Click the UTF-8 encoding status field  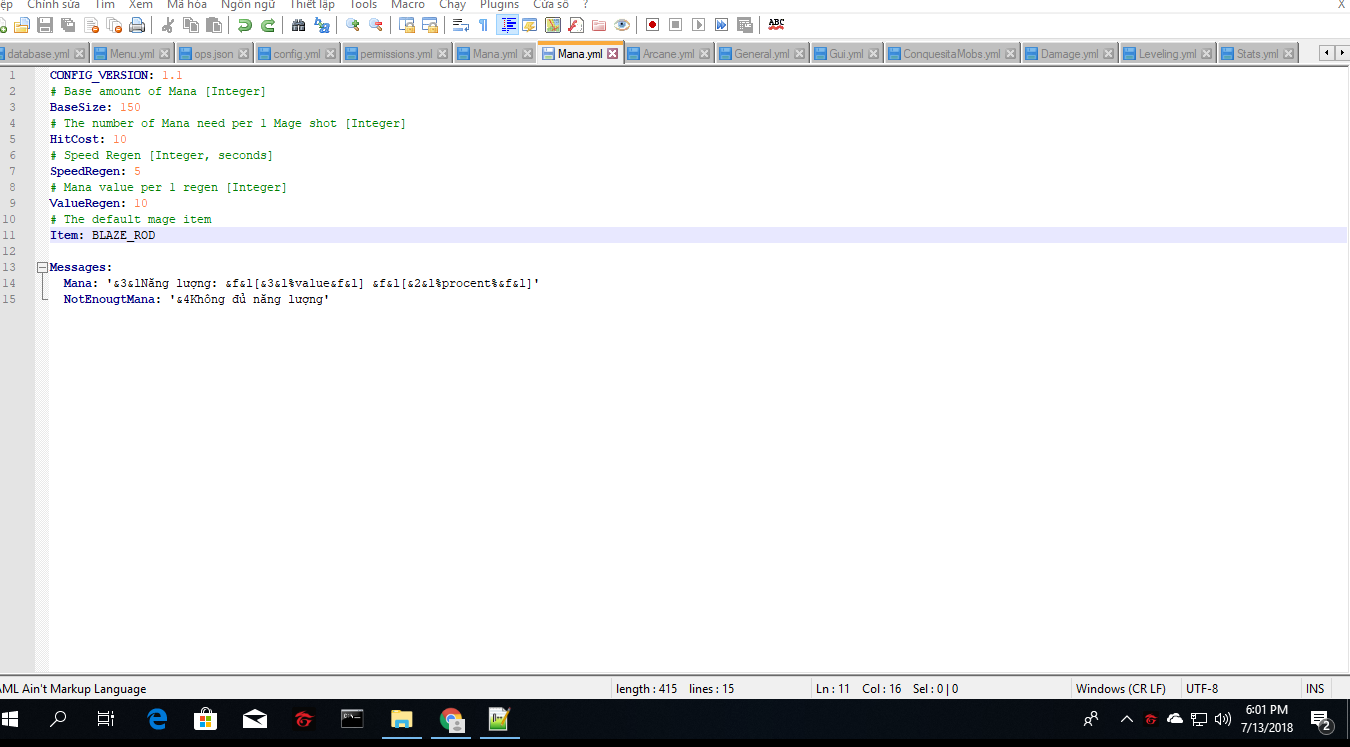[x=1202, y=689]
